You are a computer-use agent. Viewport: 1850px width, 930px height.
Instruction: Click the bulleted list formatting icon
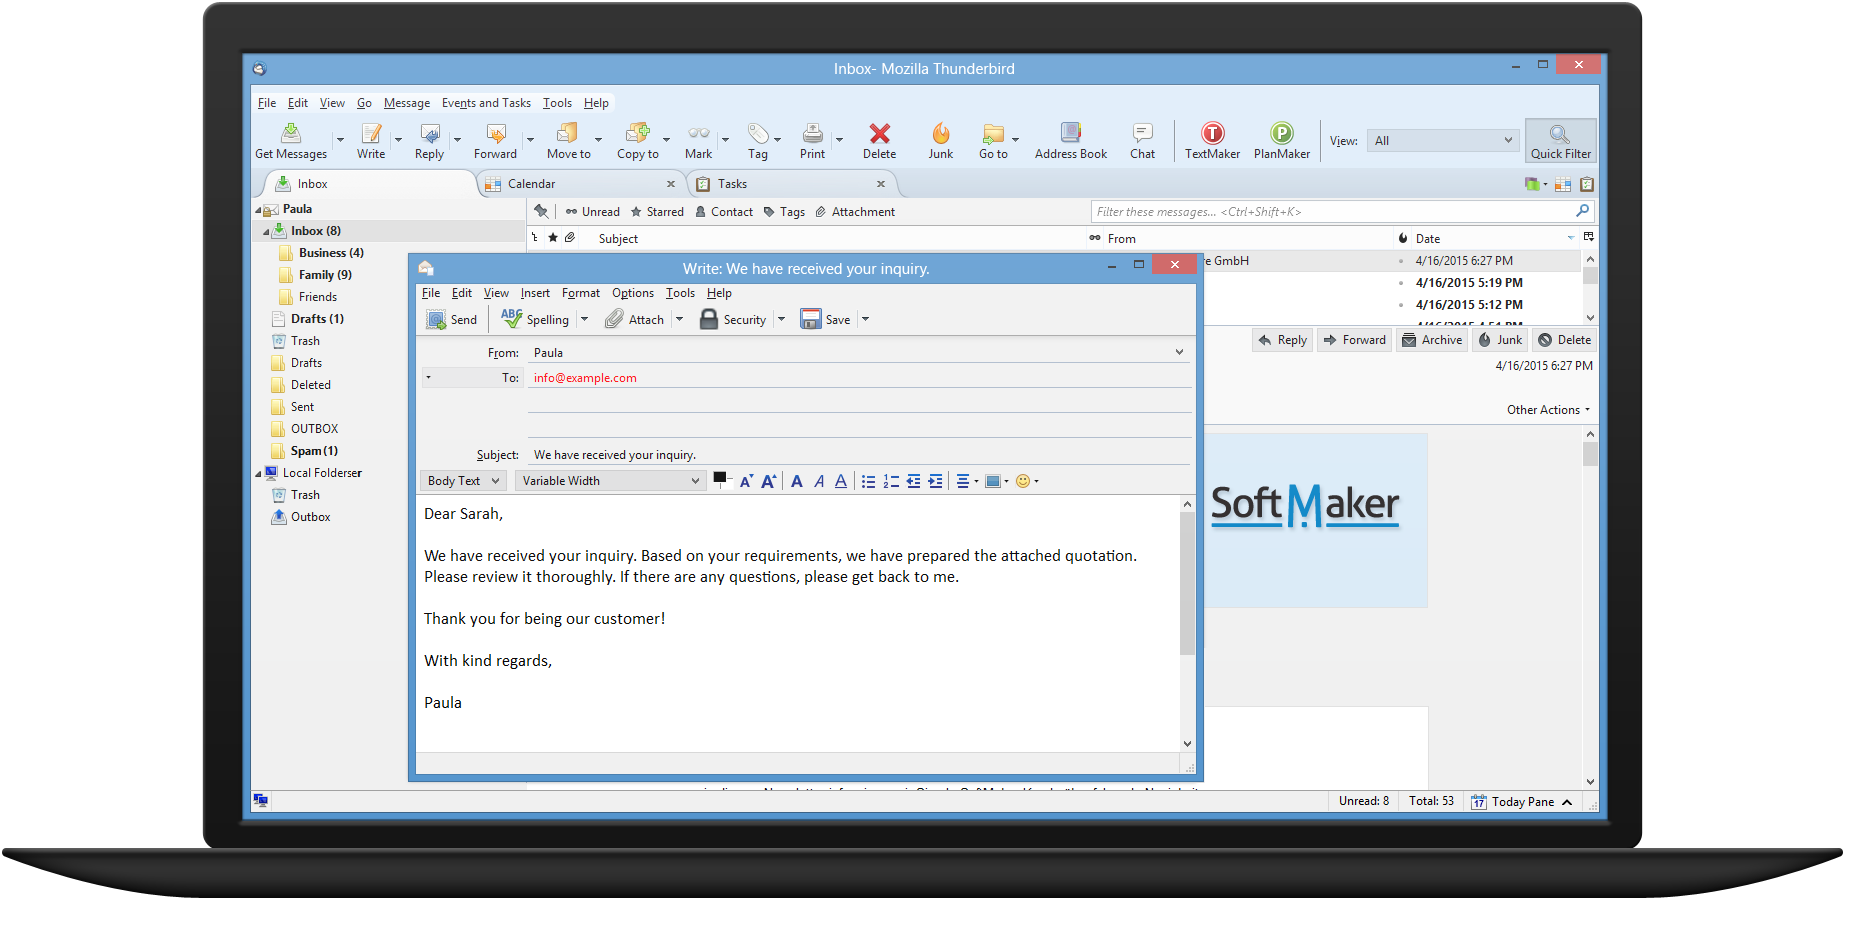point(868,481)
